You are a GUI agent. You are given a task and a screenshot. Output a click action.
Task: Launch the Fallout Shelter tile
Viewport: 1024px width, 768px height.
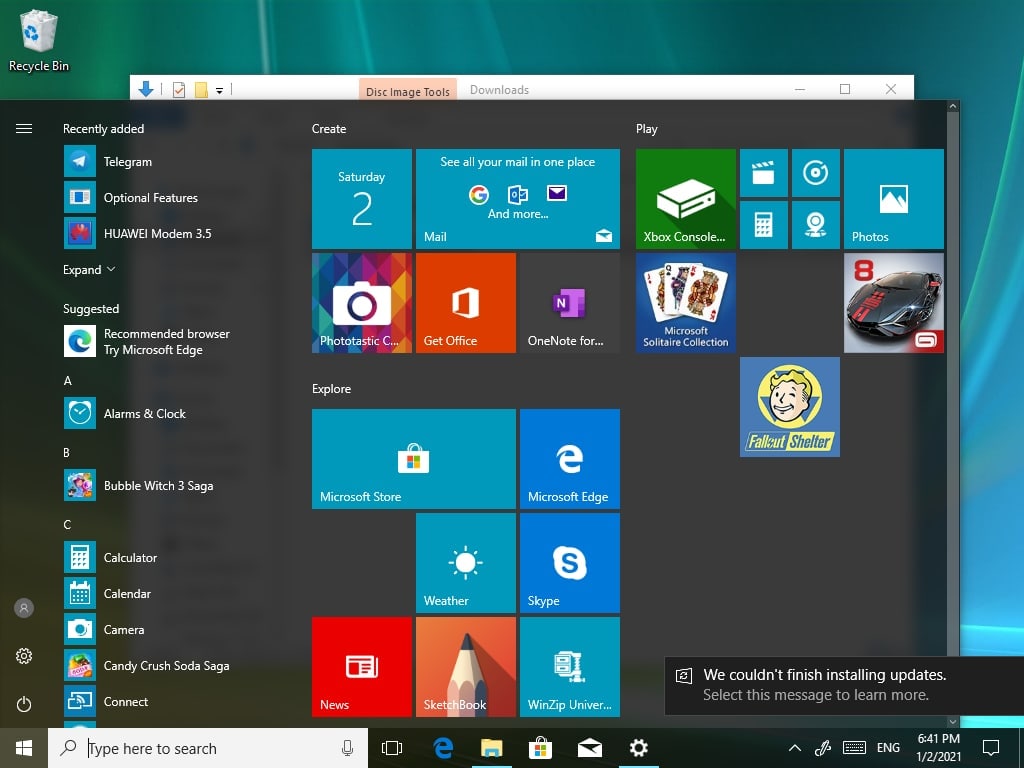[790, 407]
